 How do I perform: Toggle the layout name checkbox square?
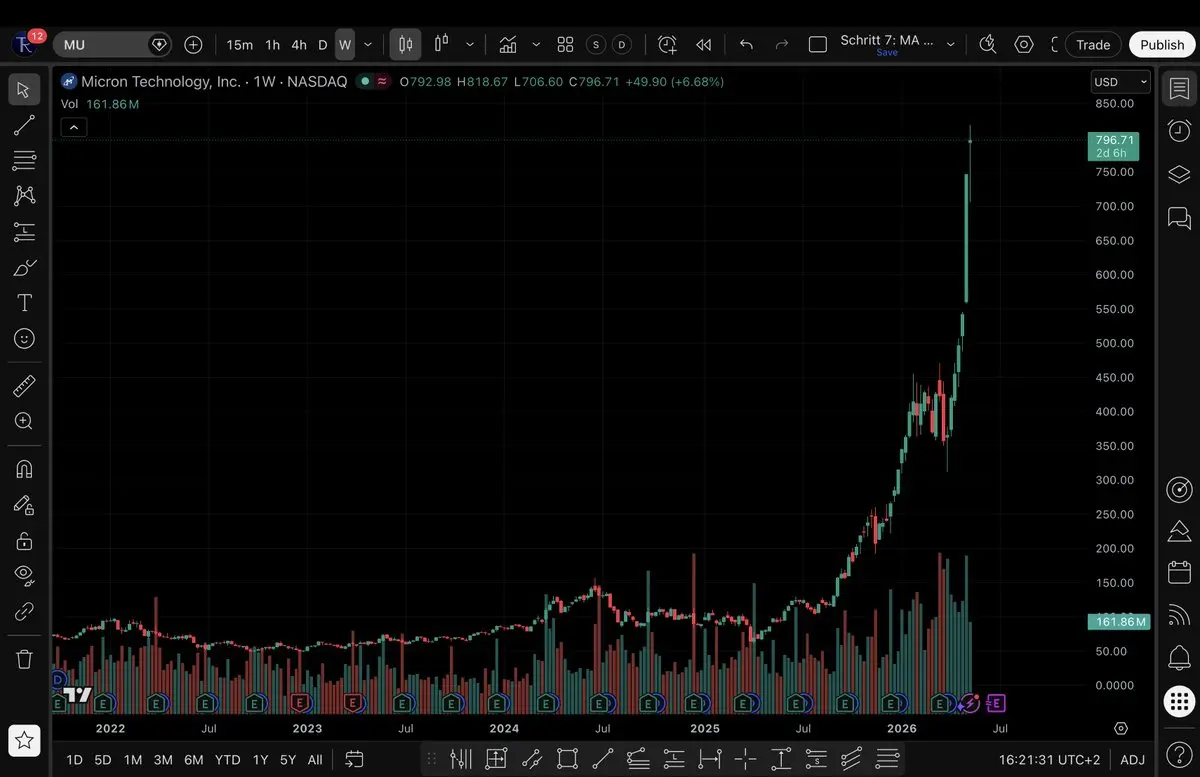pyautogui.click(x=818, y=45)
